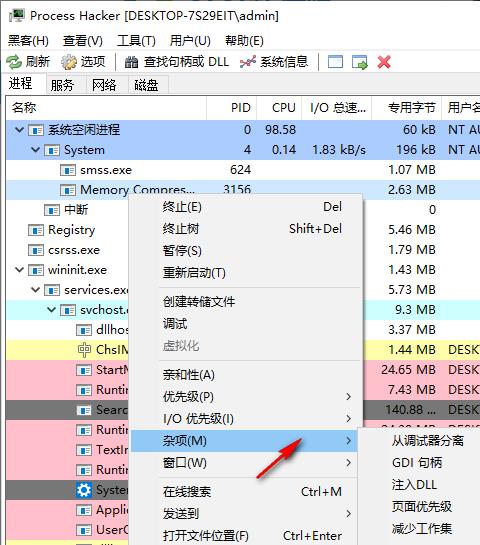The width and height of the screenshot is (480, 545).
Task: Click the find window and thread icon
Action: tap(359, 62)
